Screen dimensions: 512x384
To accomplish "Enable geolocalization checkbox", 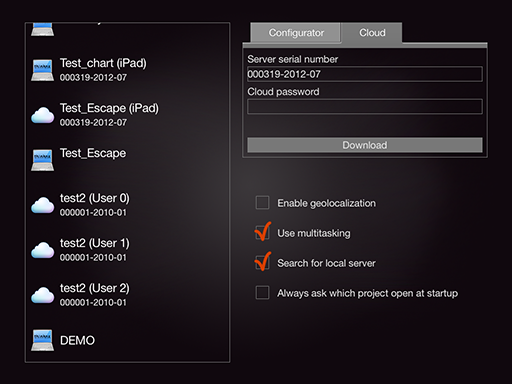I will coord(262,203).
